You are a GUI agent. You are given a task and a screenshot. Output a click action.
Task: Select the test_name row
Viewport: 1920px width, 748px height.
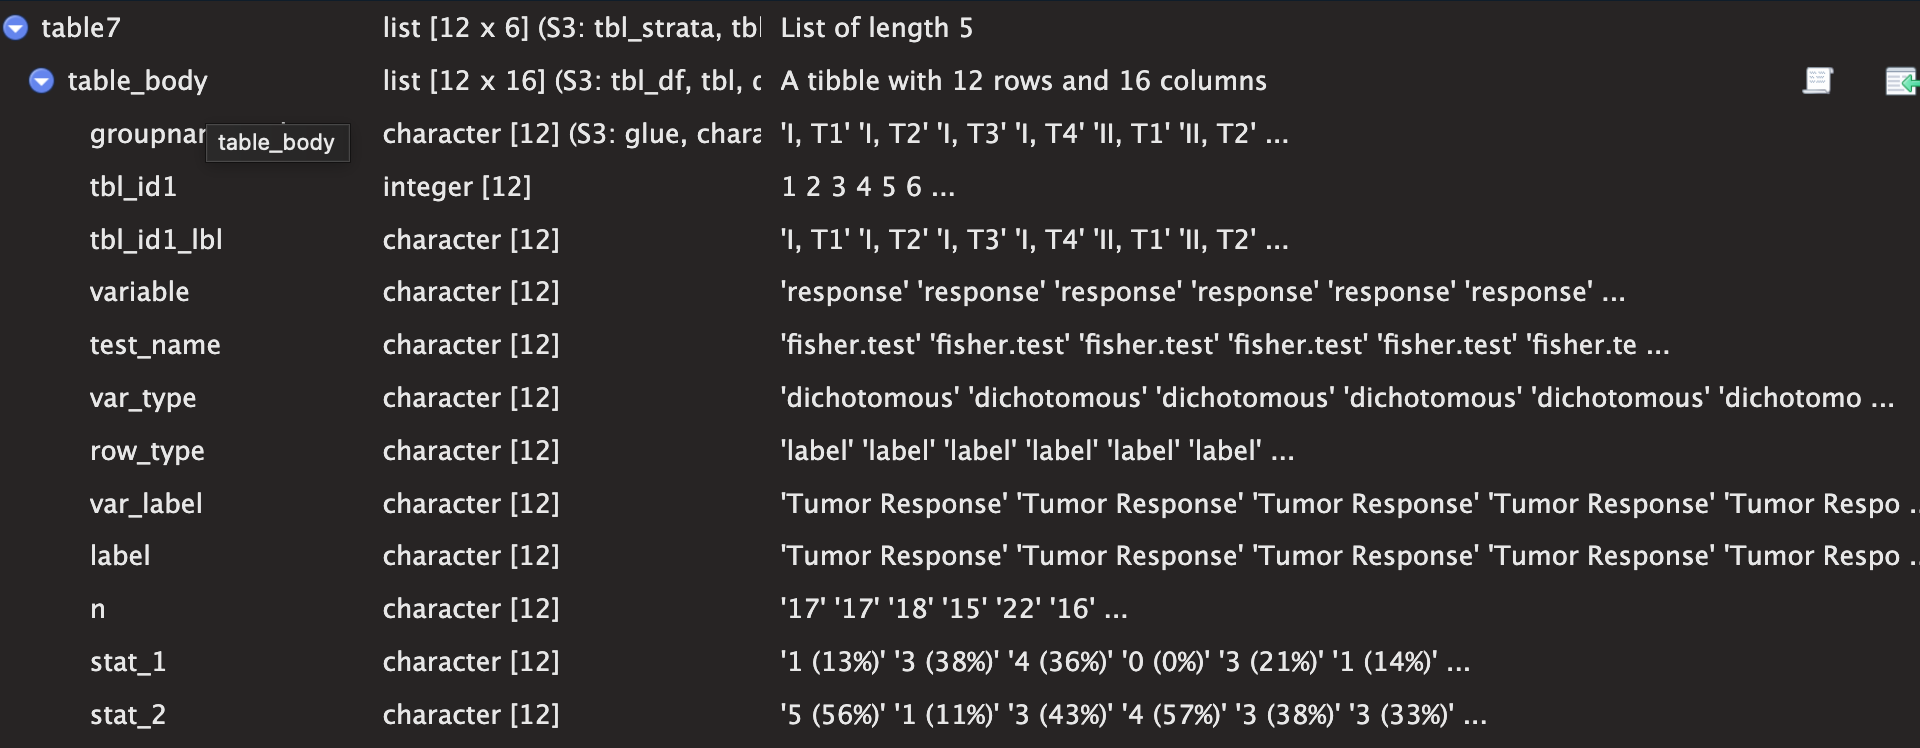[960, 345]
